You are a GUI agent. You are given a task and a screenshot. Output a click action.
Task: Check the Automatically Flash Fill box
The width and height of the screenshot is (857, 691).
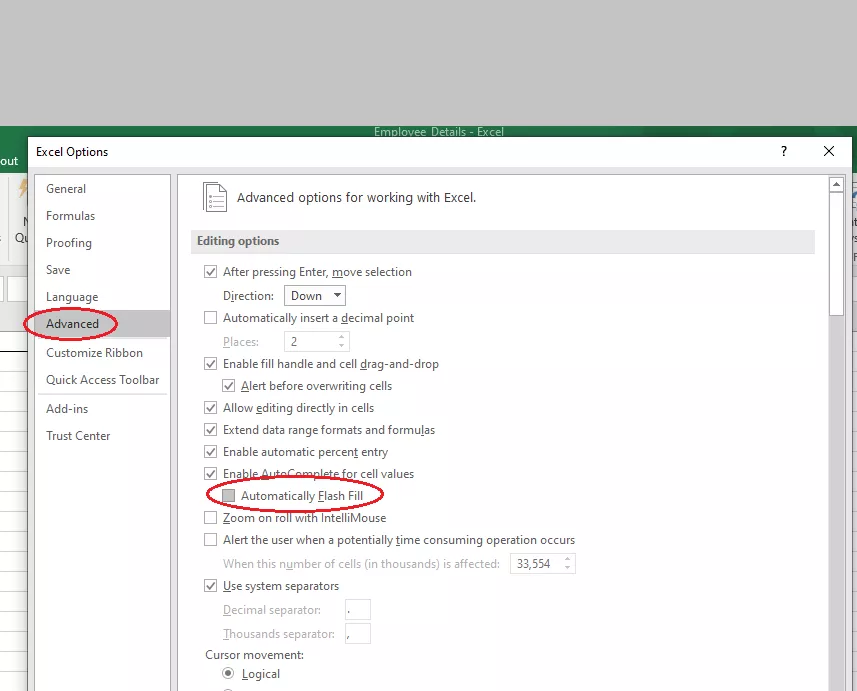(x=228, y=496)
